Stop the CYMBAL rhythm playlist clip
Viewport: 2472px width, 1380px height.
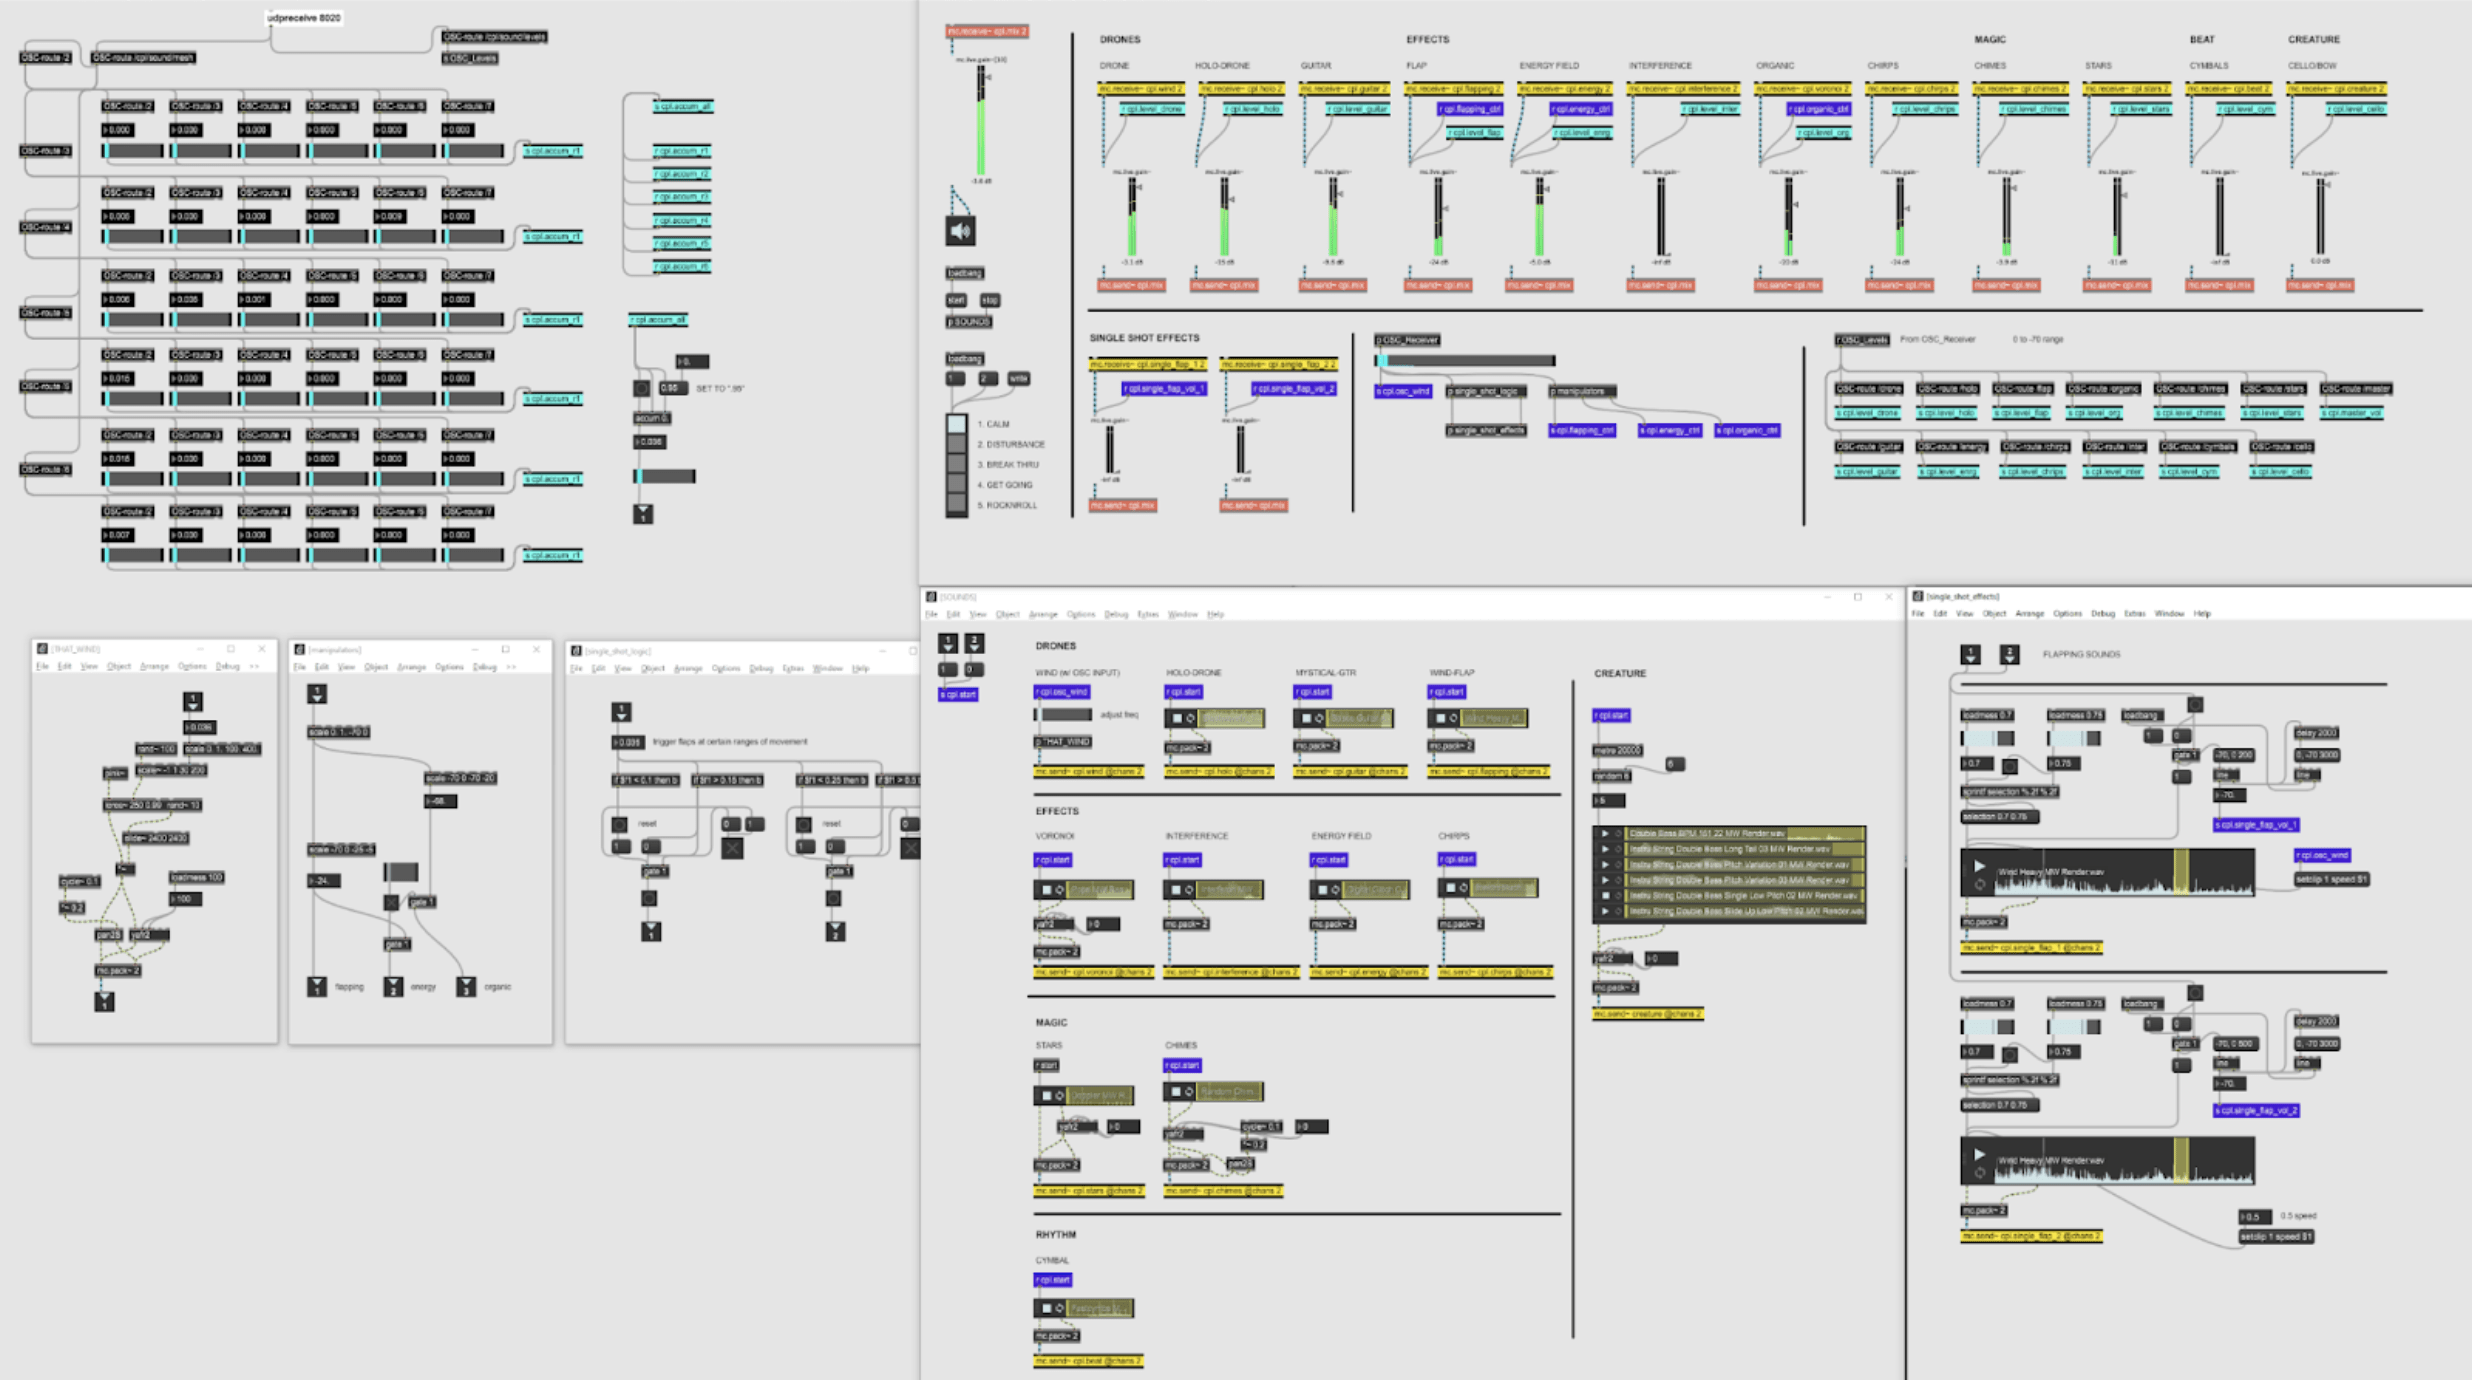pyautogui.click(x=1047, y=1308)
